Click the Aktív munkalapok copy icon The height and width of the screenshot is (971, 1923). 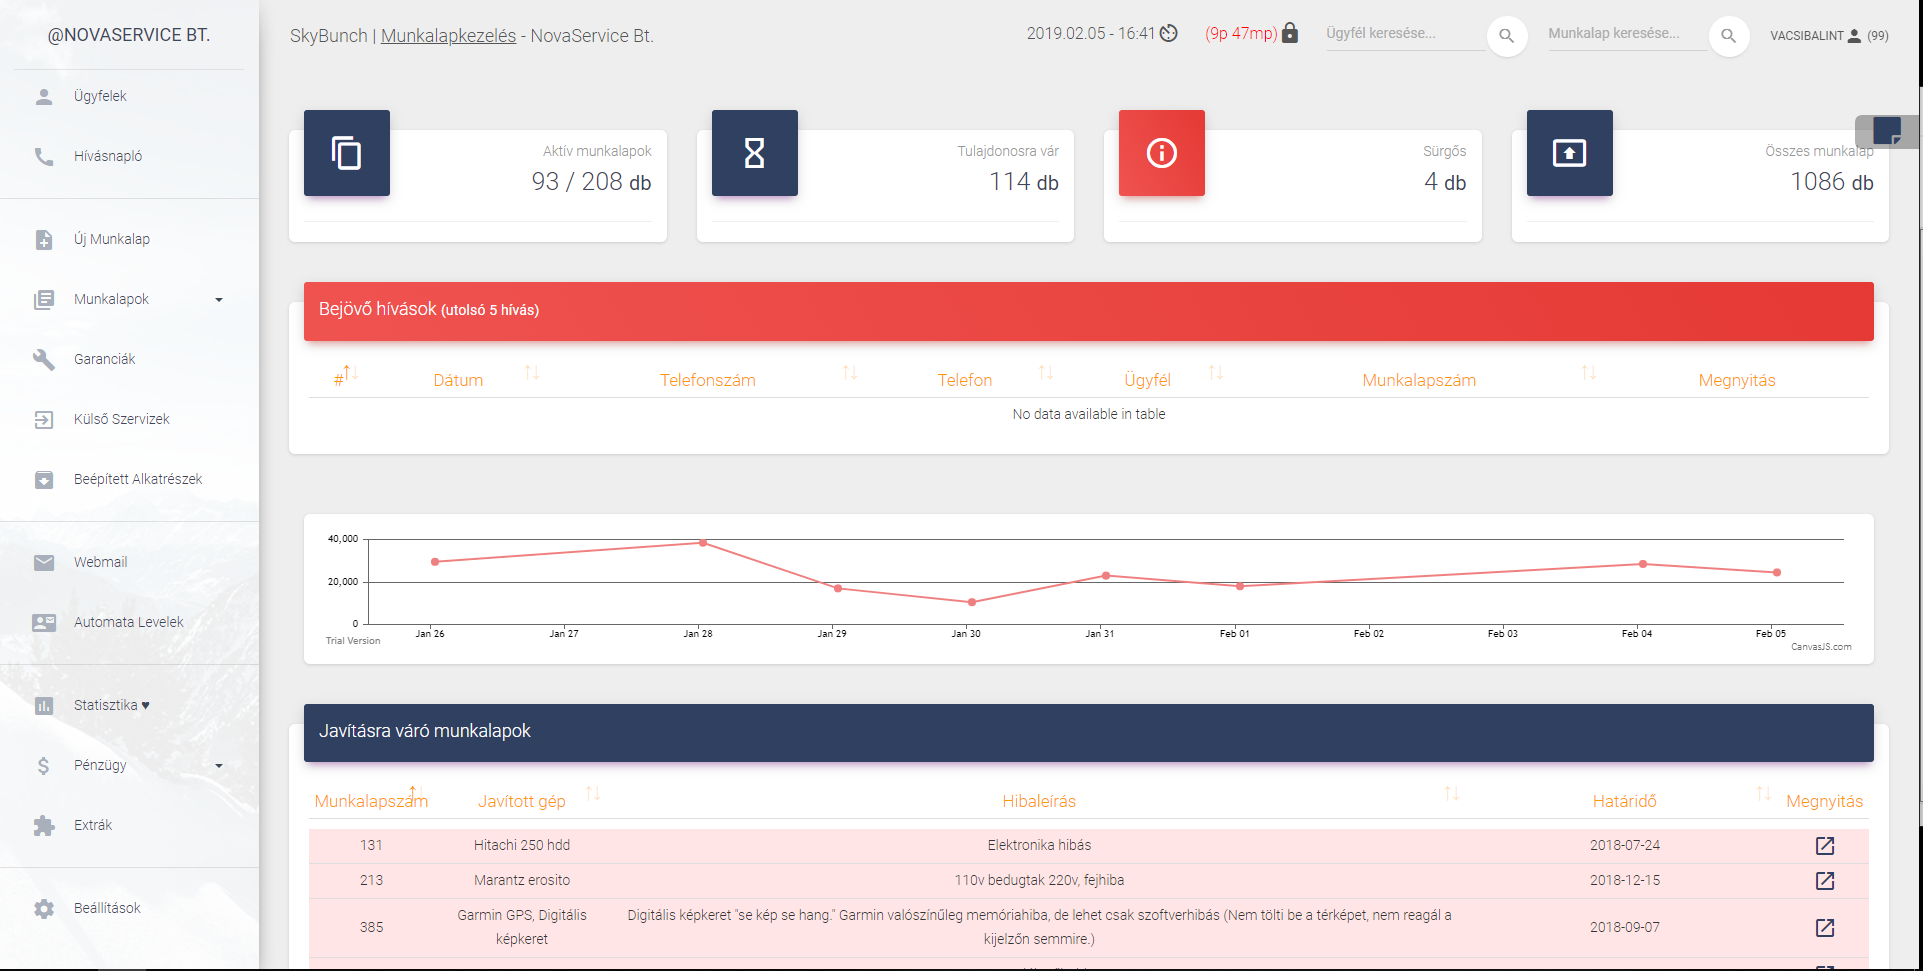pos(346,152)
